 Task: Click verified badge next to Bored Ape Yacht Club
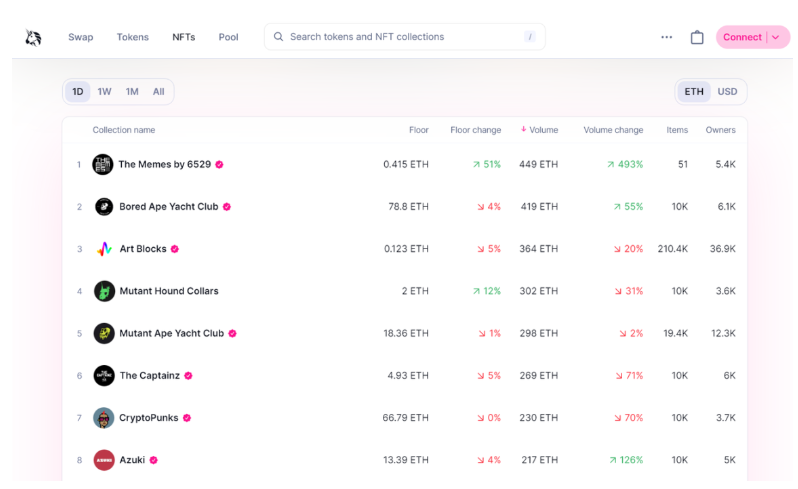[x=227, y=207]
